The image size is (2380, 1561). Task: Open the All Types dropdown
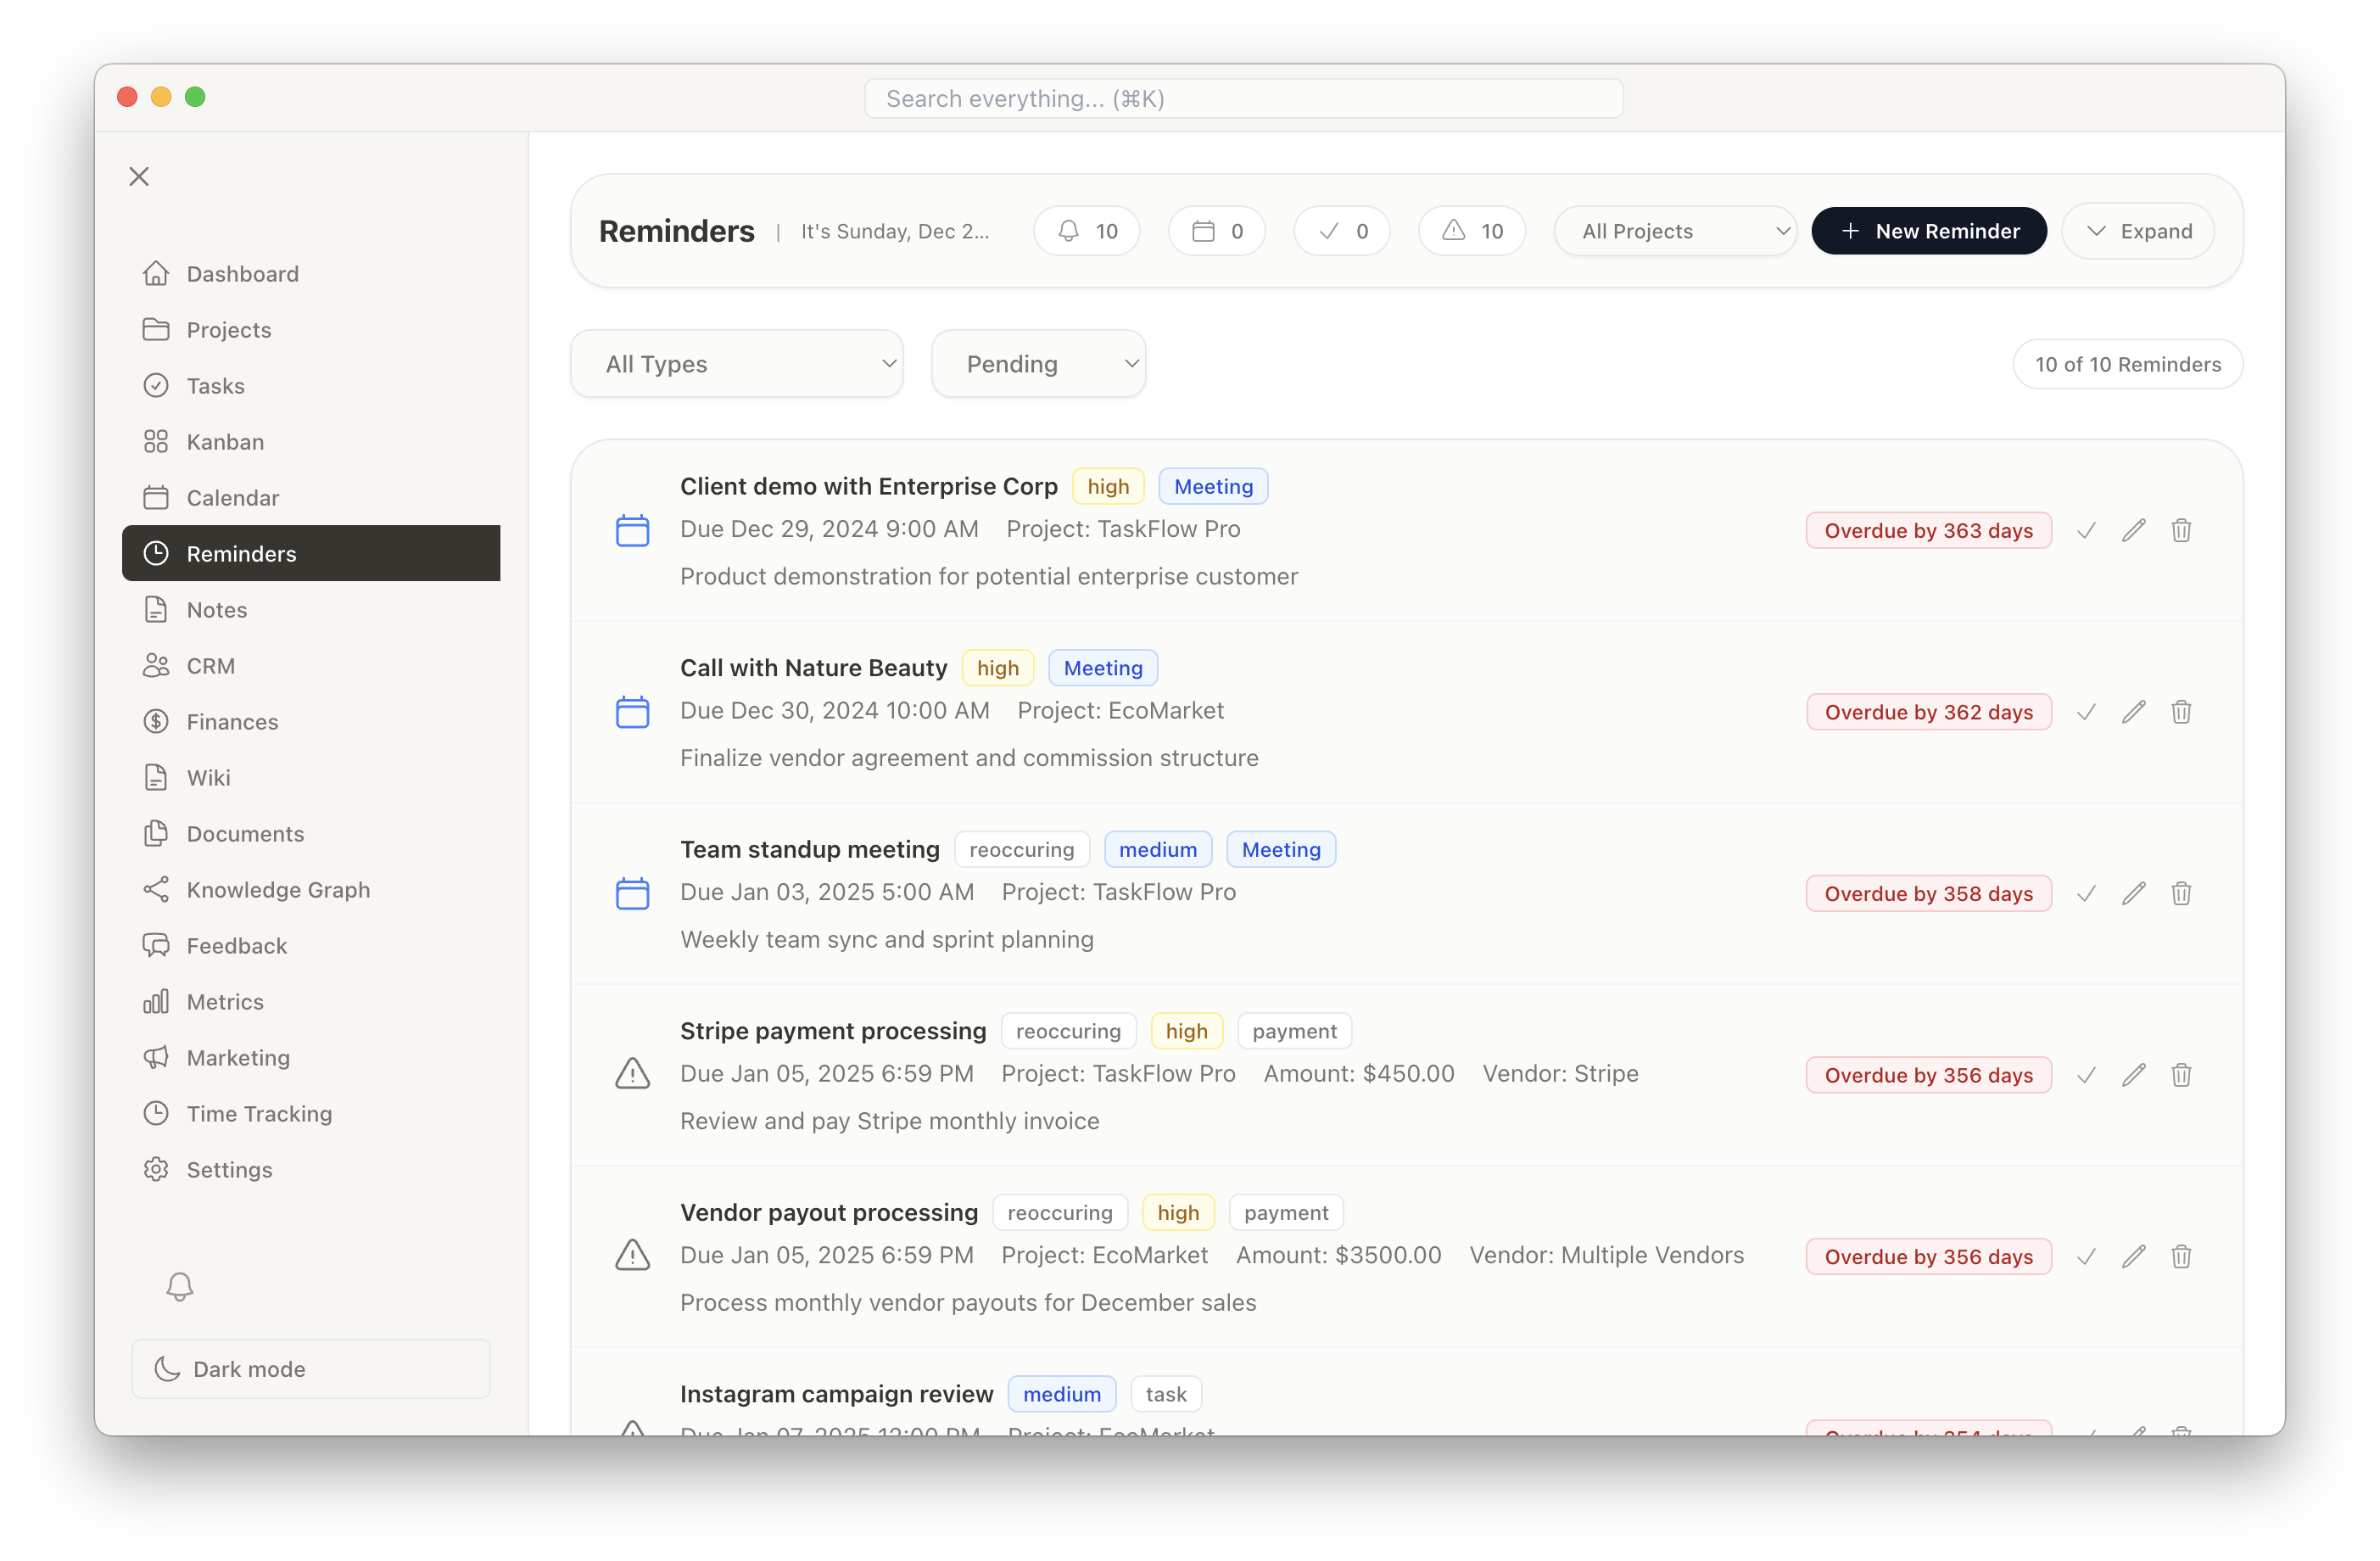click(737, 364)
